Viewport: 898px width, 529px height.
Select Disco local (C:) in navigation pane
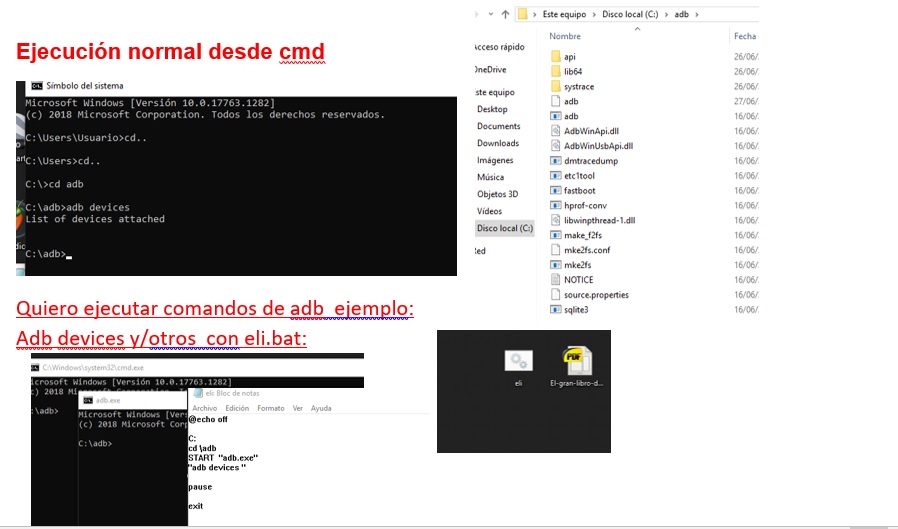click(505, 228)
